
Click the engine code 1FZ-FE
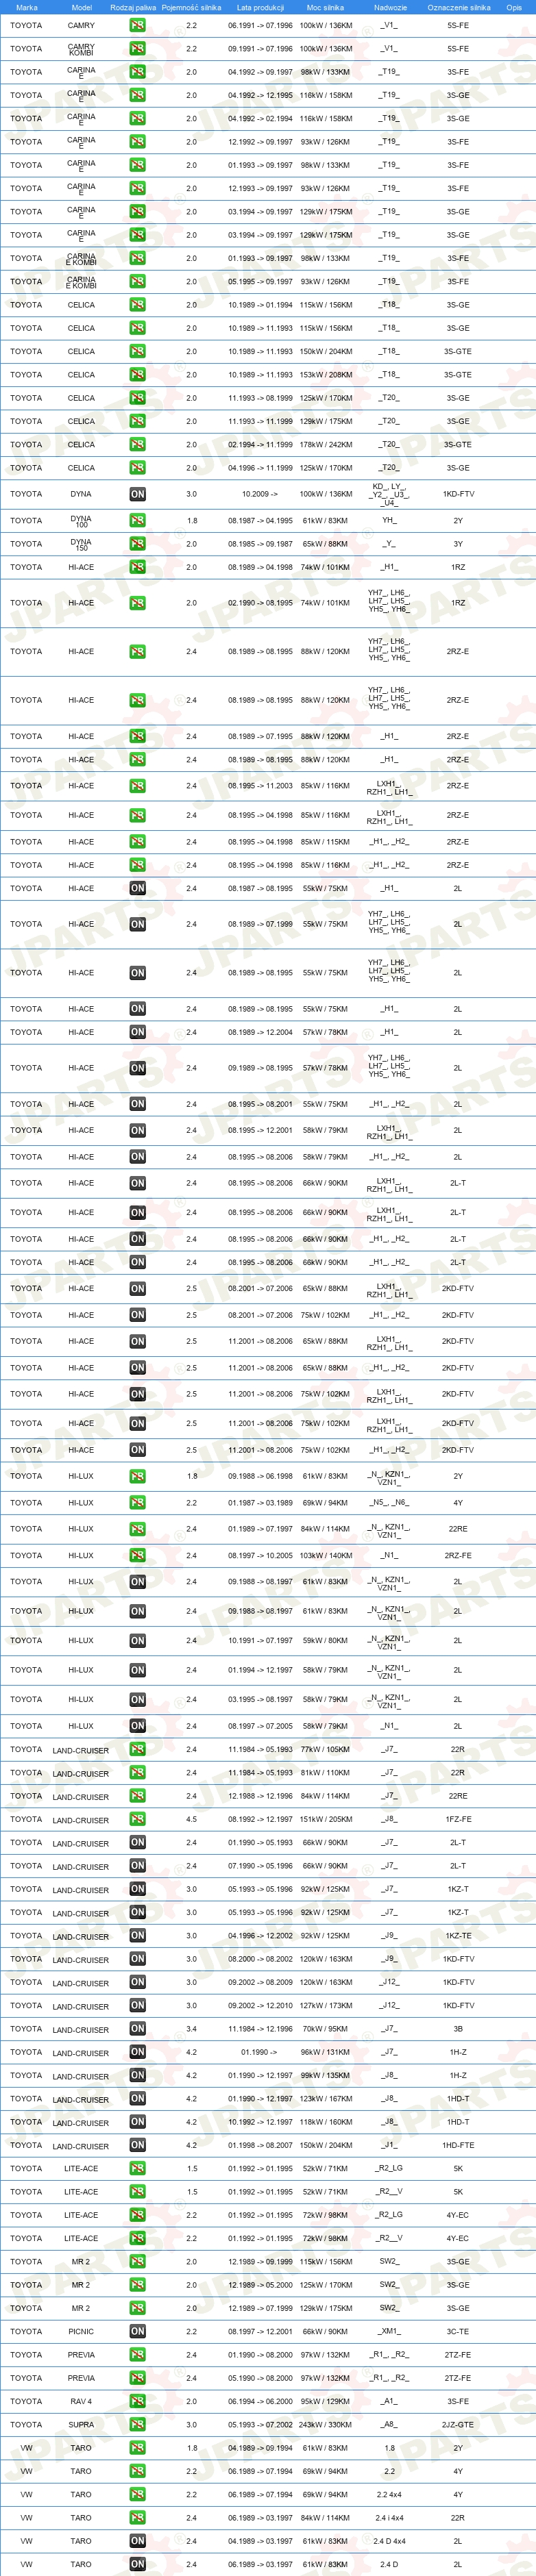pos(458,1819)
